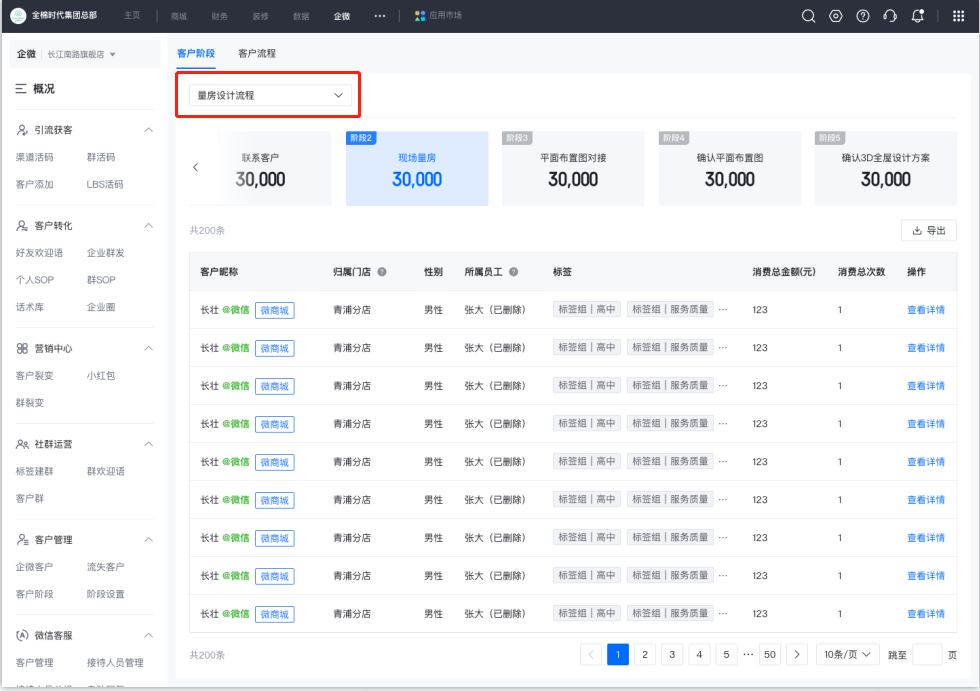Open the 企微 top navigation menu
980x691 pixels.
click(x=342, y=16)
